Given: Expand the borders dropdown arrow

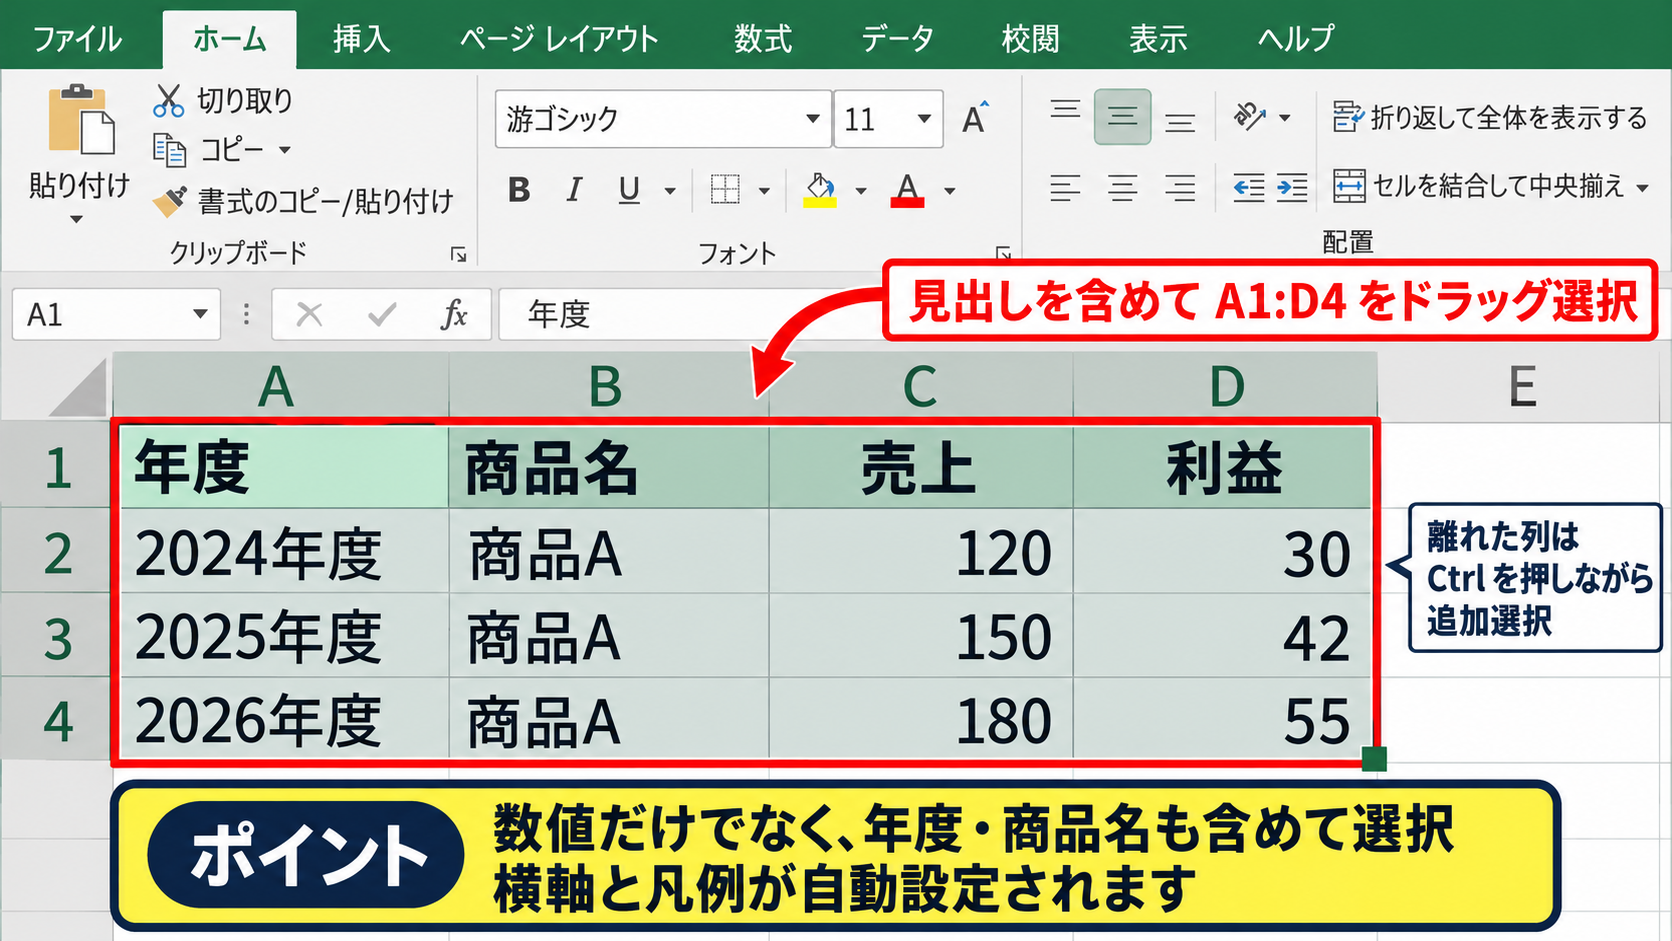Looking at the screenshot, I should click(764, 190).
